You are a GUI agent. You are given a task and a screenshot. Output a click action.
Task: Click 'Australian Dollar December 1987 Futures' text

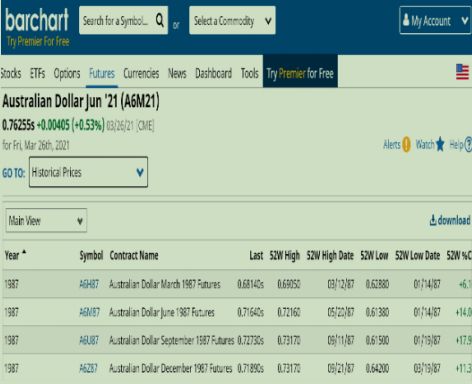(x=171, y=368)
